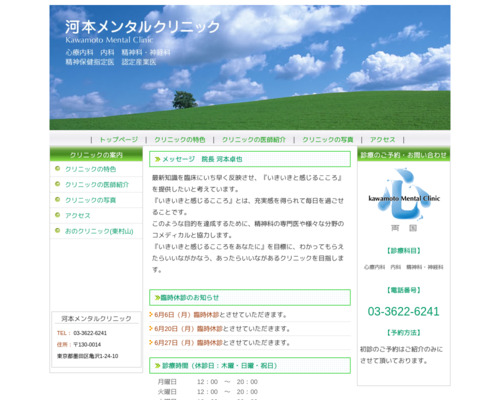Image resolution: width=500 pixels, height=400 pixels.
Task: Click the bullet icon beside クリニックの特色 in sidebar
Action: (x=57, y=169)
